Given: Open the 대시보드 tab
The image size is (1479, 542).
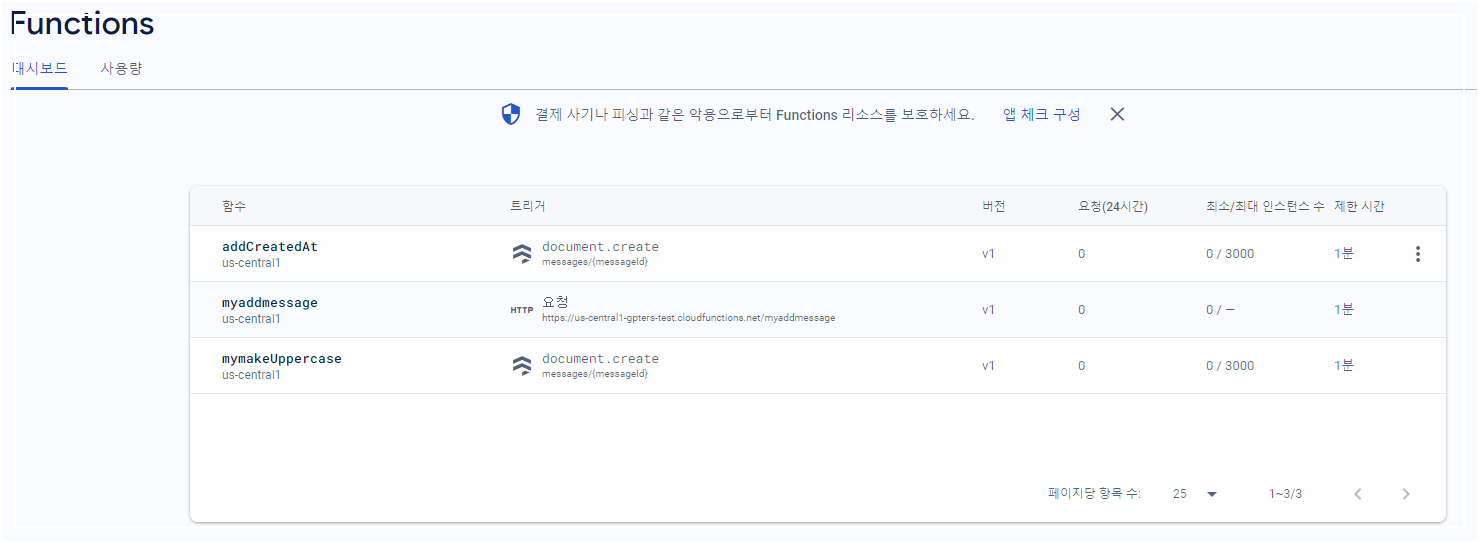Looking at the screenshot, I should [x=40, y=69].
